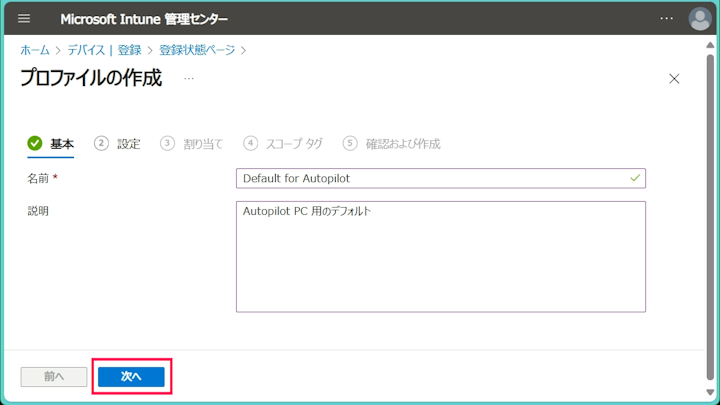
Task: Click inside the 説明 text area
Action: tap(441, 257)
